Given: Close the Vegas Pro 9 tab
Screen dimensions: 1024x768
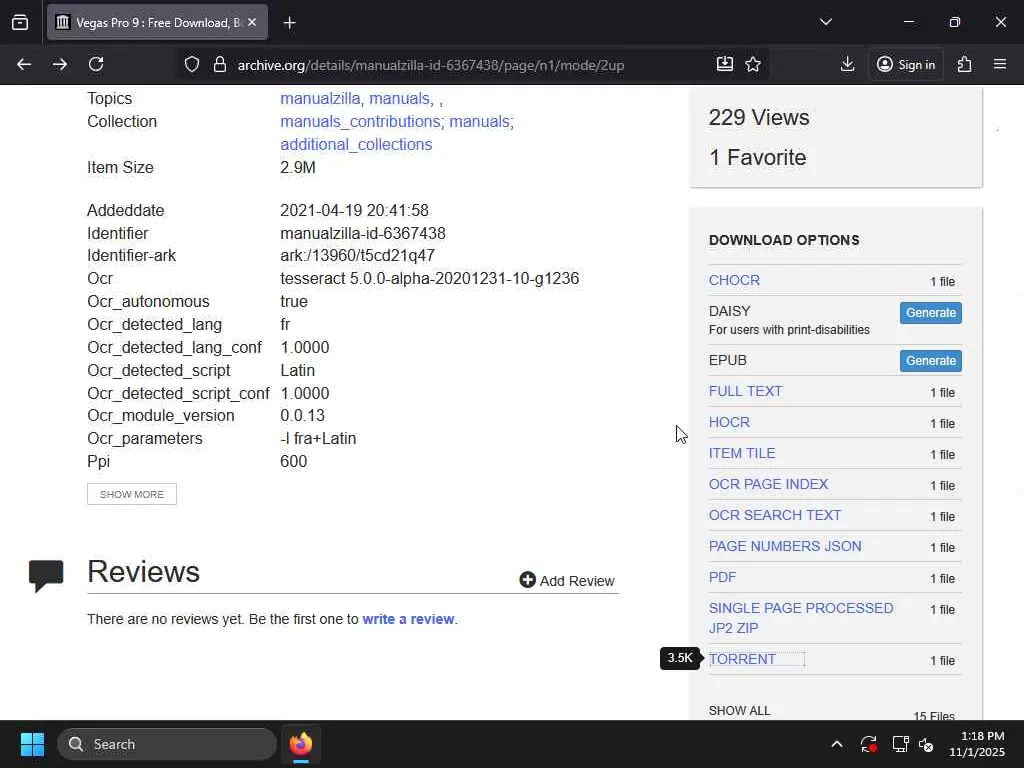Looking at the screenshot, I should (252, 22).
